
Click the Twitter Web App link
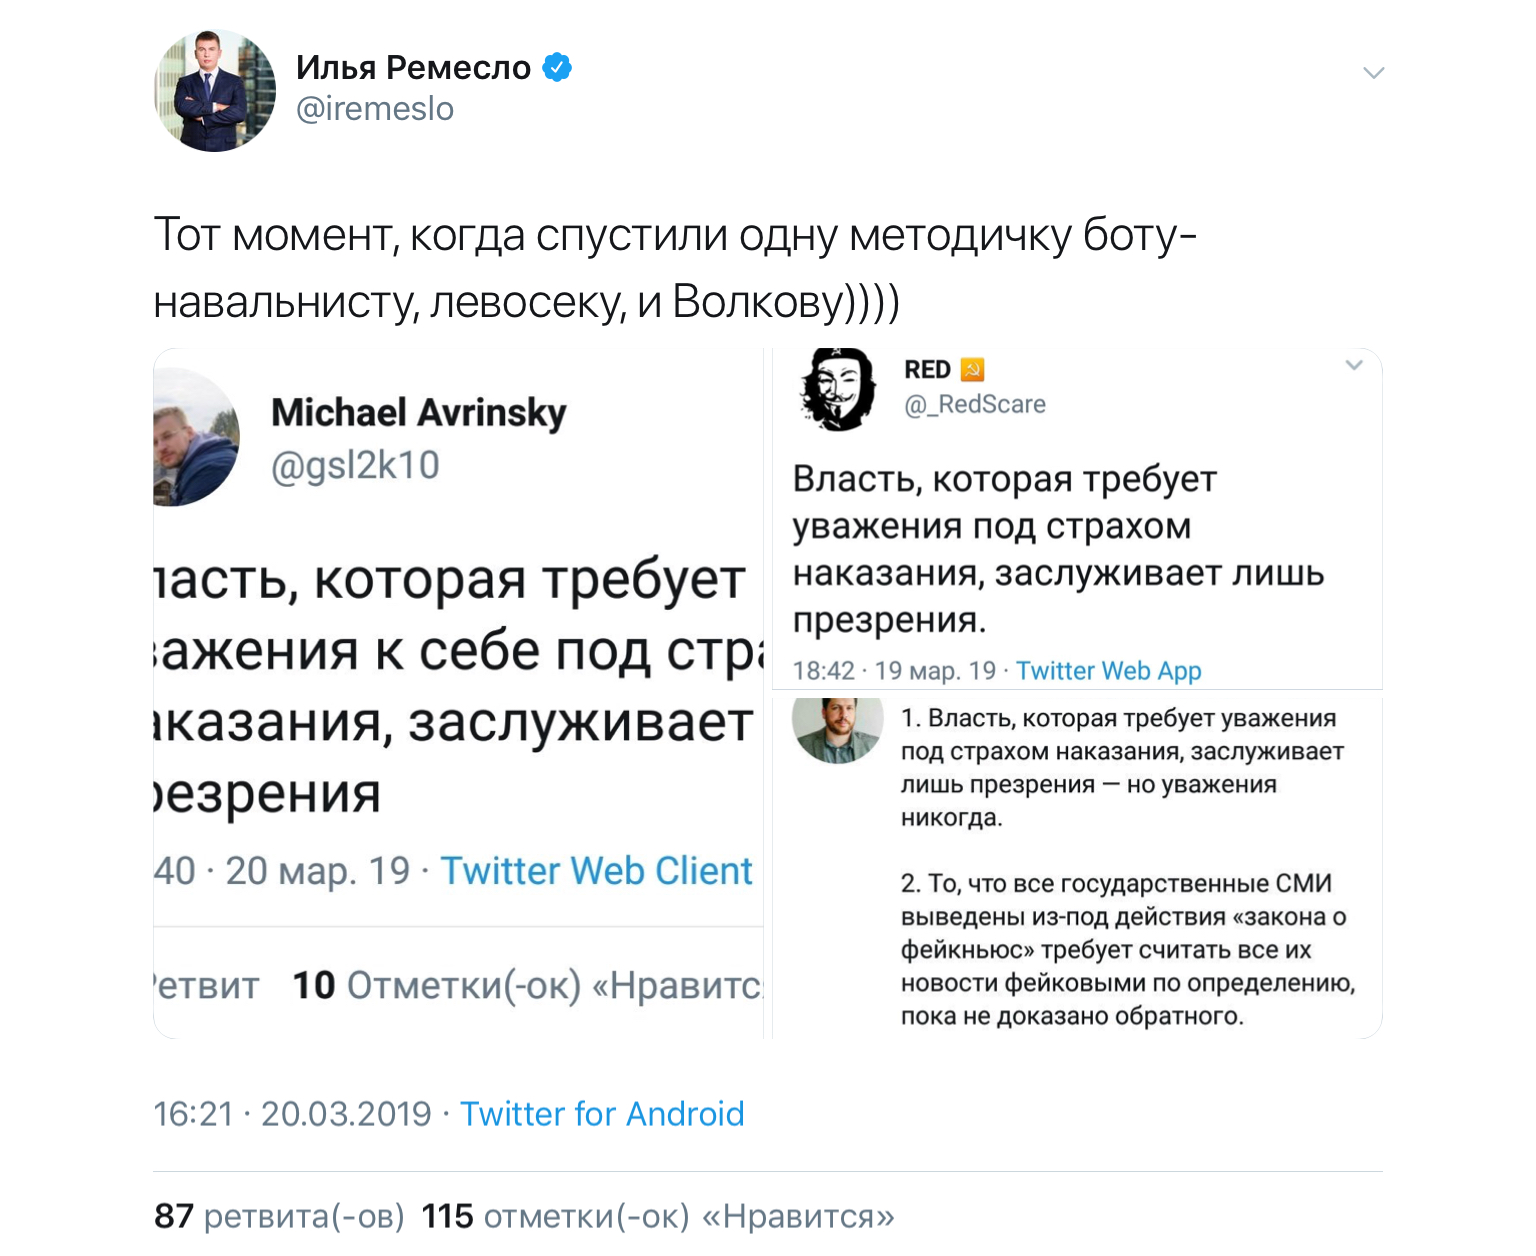[1108, 671]
